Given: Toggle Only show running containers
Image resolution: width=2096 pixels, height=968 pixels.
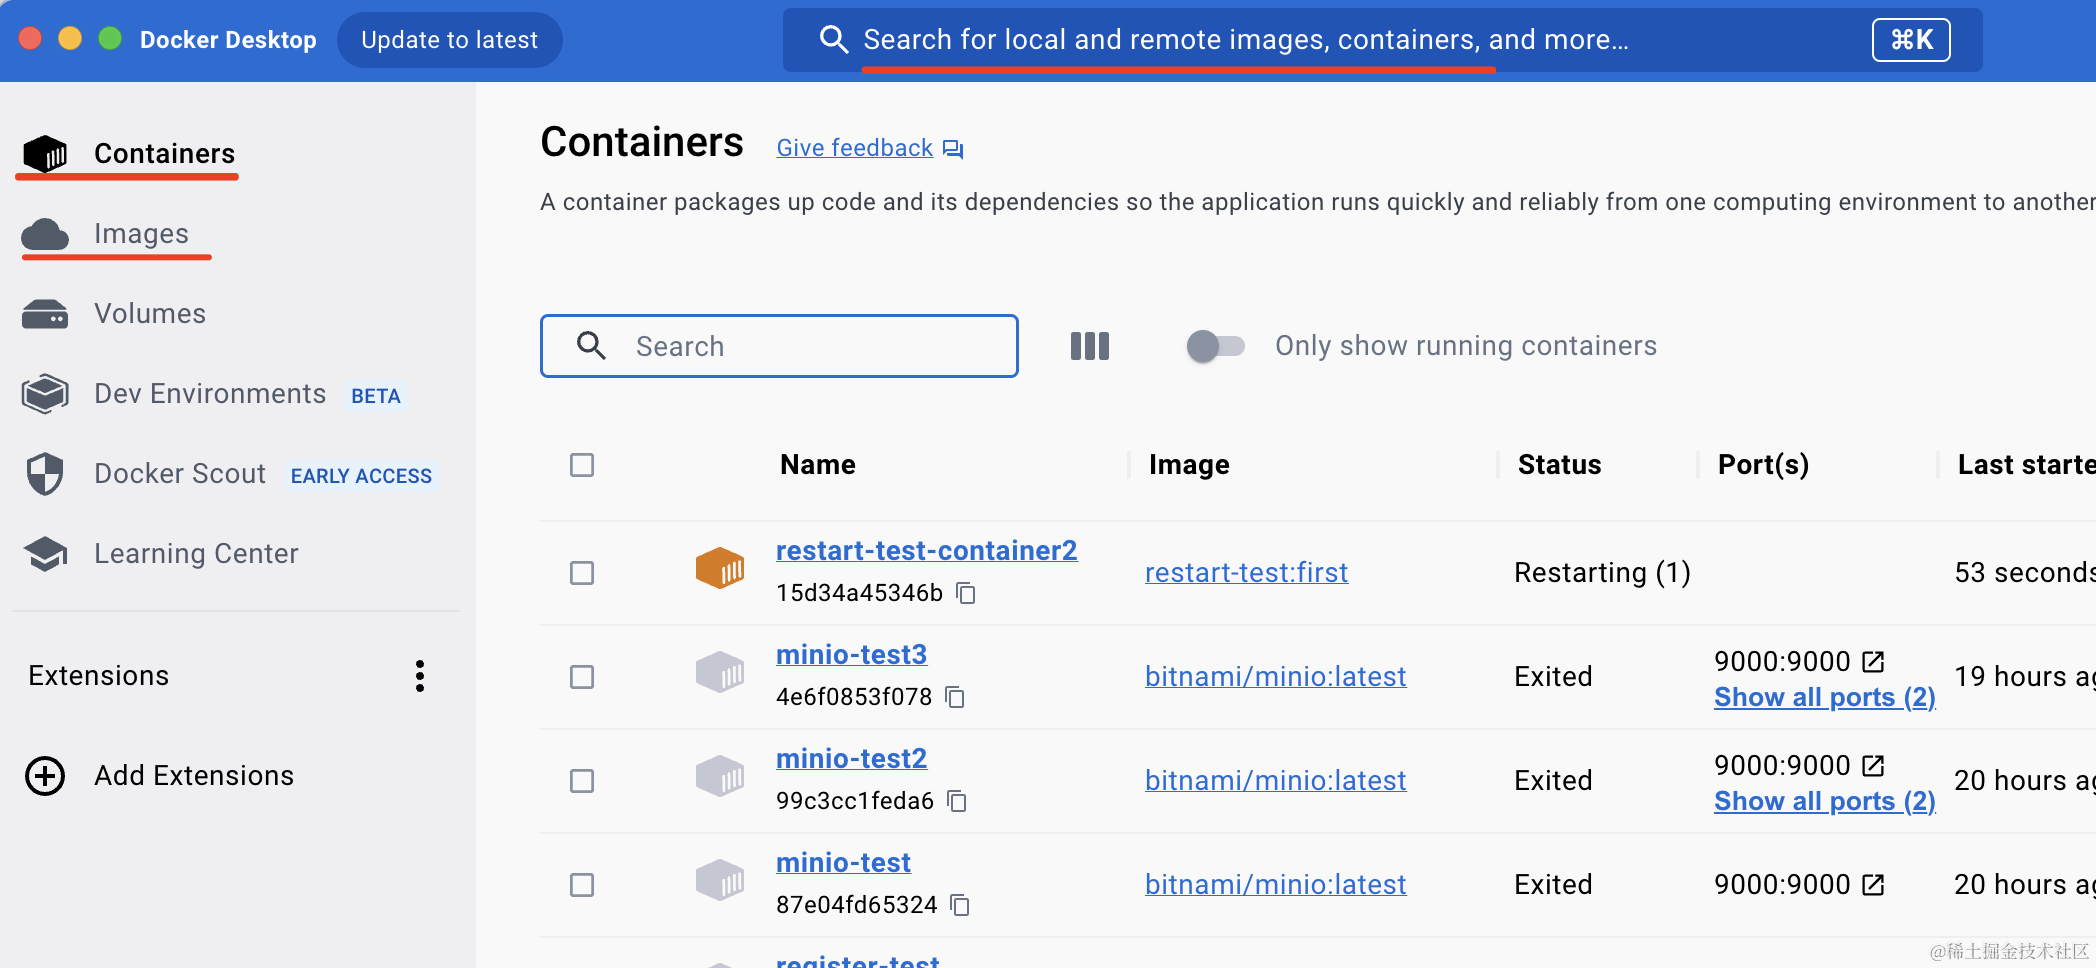Looking at the screenshot, I should coord(1215,346).
